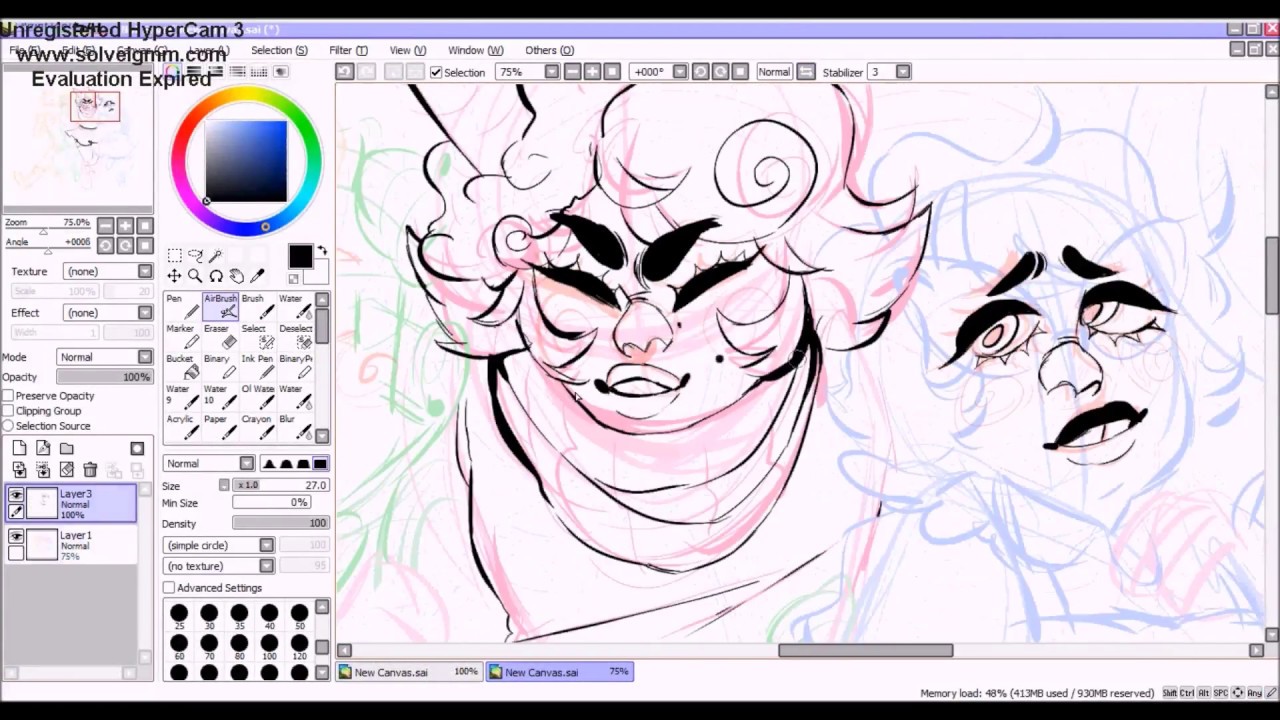Choose the Bucket fill tool
The image size is (1280, 720).
180,366
